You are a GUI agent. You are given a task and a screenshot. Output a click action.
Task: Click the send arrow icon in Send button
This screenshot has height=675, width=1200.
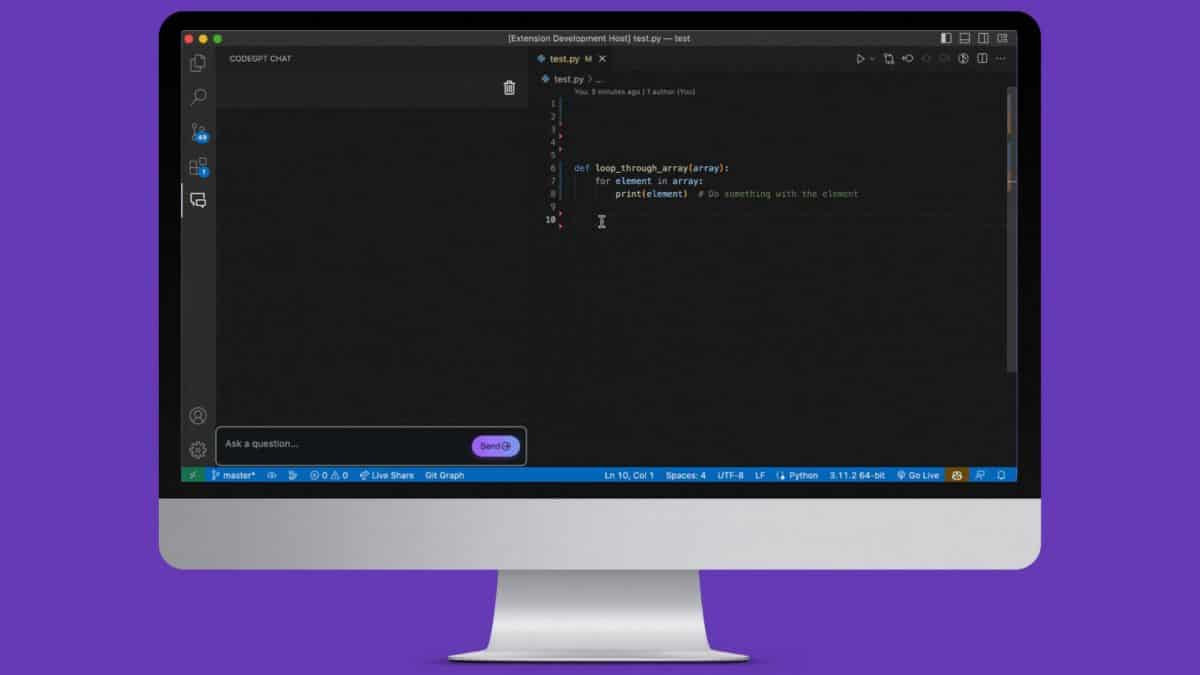(507, 446)
